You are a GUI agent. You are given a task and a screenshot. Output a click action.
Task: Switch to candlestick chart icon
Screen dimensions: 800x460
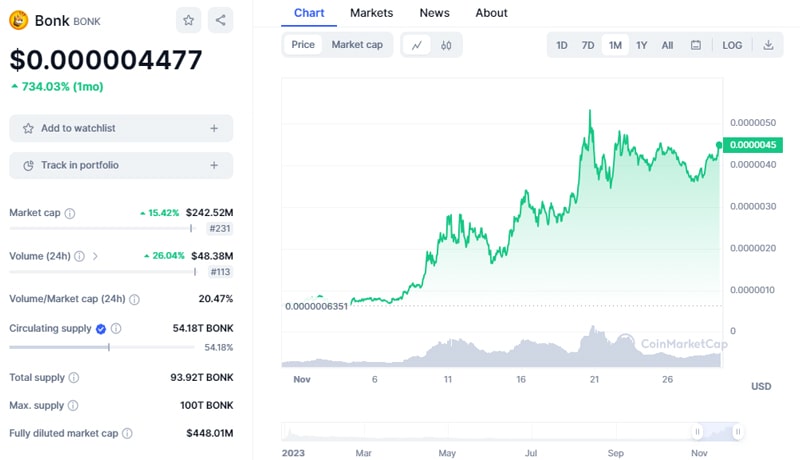pyautogui.click(x=447, y=45)
